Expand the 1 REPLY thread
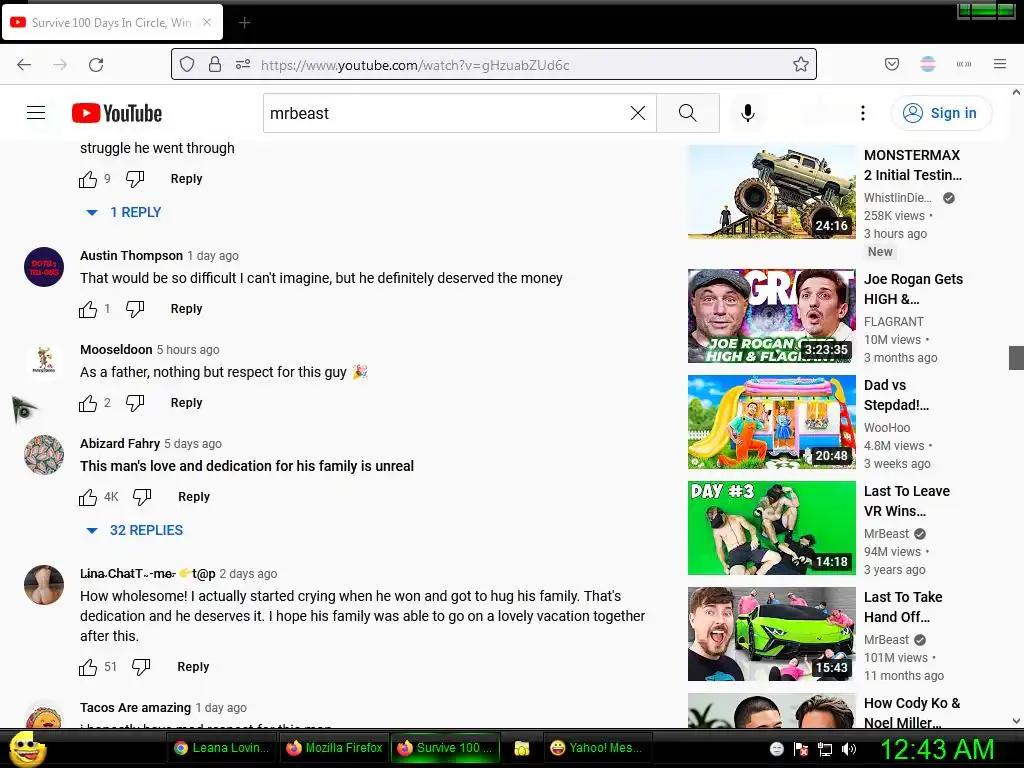 click(x=123, y=212)
